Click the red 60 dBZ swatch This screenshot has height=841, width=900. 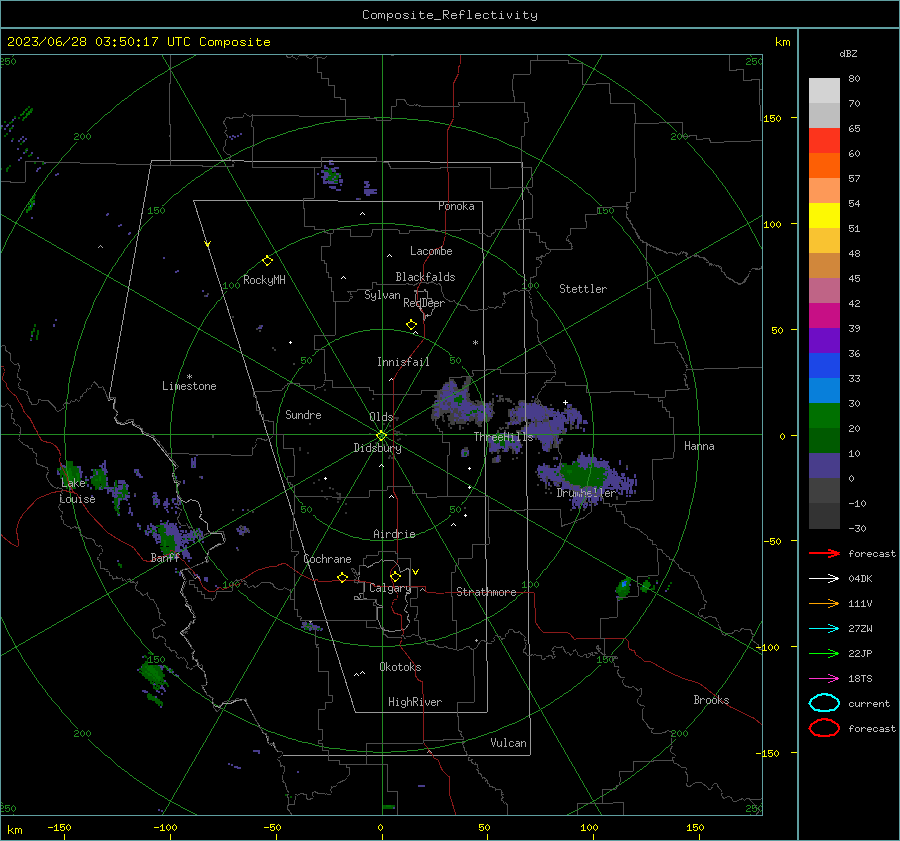pos(824,140)
